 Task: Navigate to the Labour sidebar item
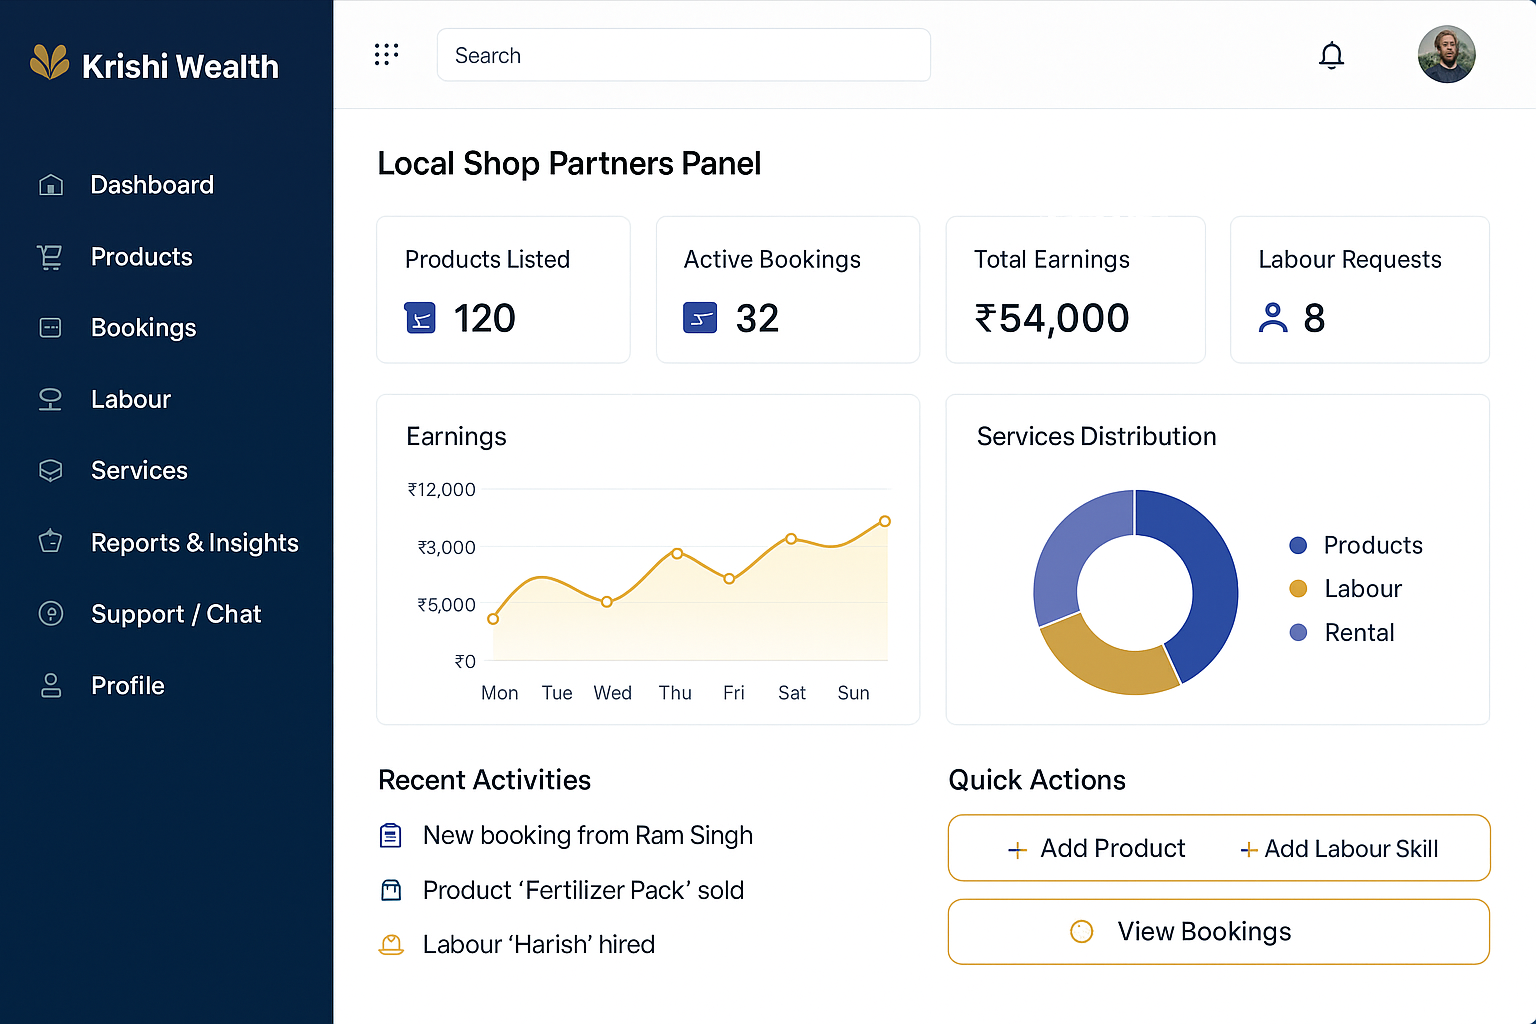[x=131, y=400]
